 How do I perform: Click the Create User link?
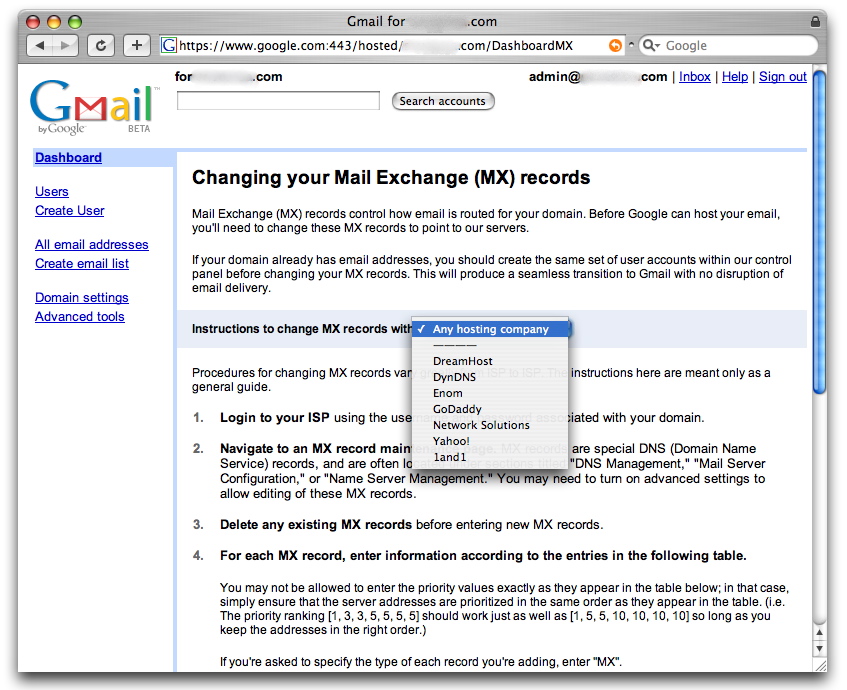coord(70,210)
